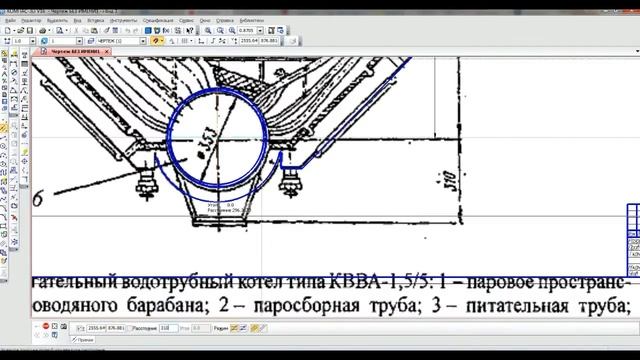Click the Undo arrow icon
Viewport: 640px width, 360px height.
click(128, 31)
